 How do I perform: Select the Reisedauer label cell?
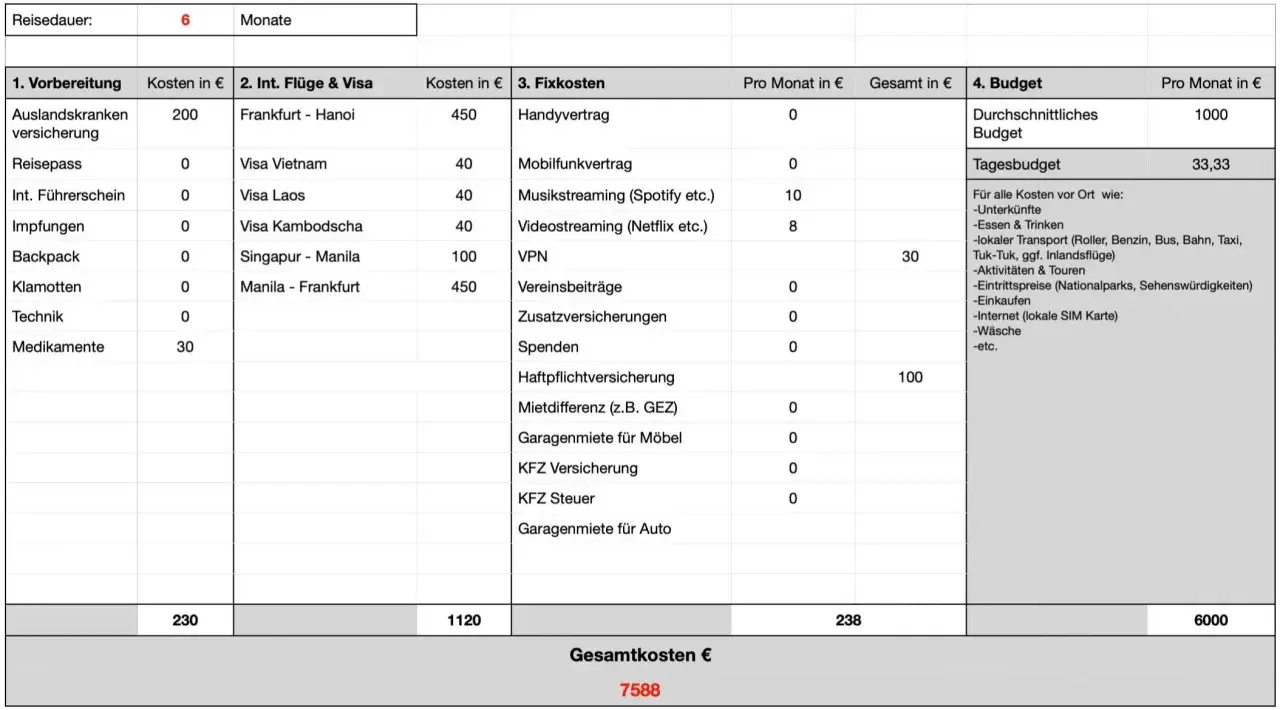pyautogui.click(x=71, y=20)
